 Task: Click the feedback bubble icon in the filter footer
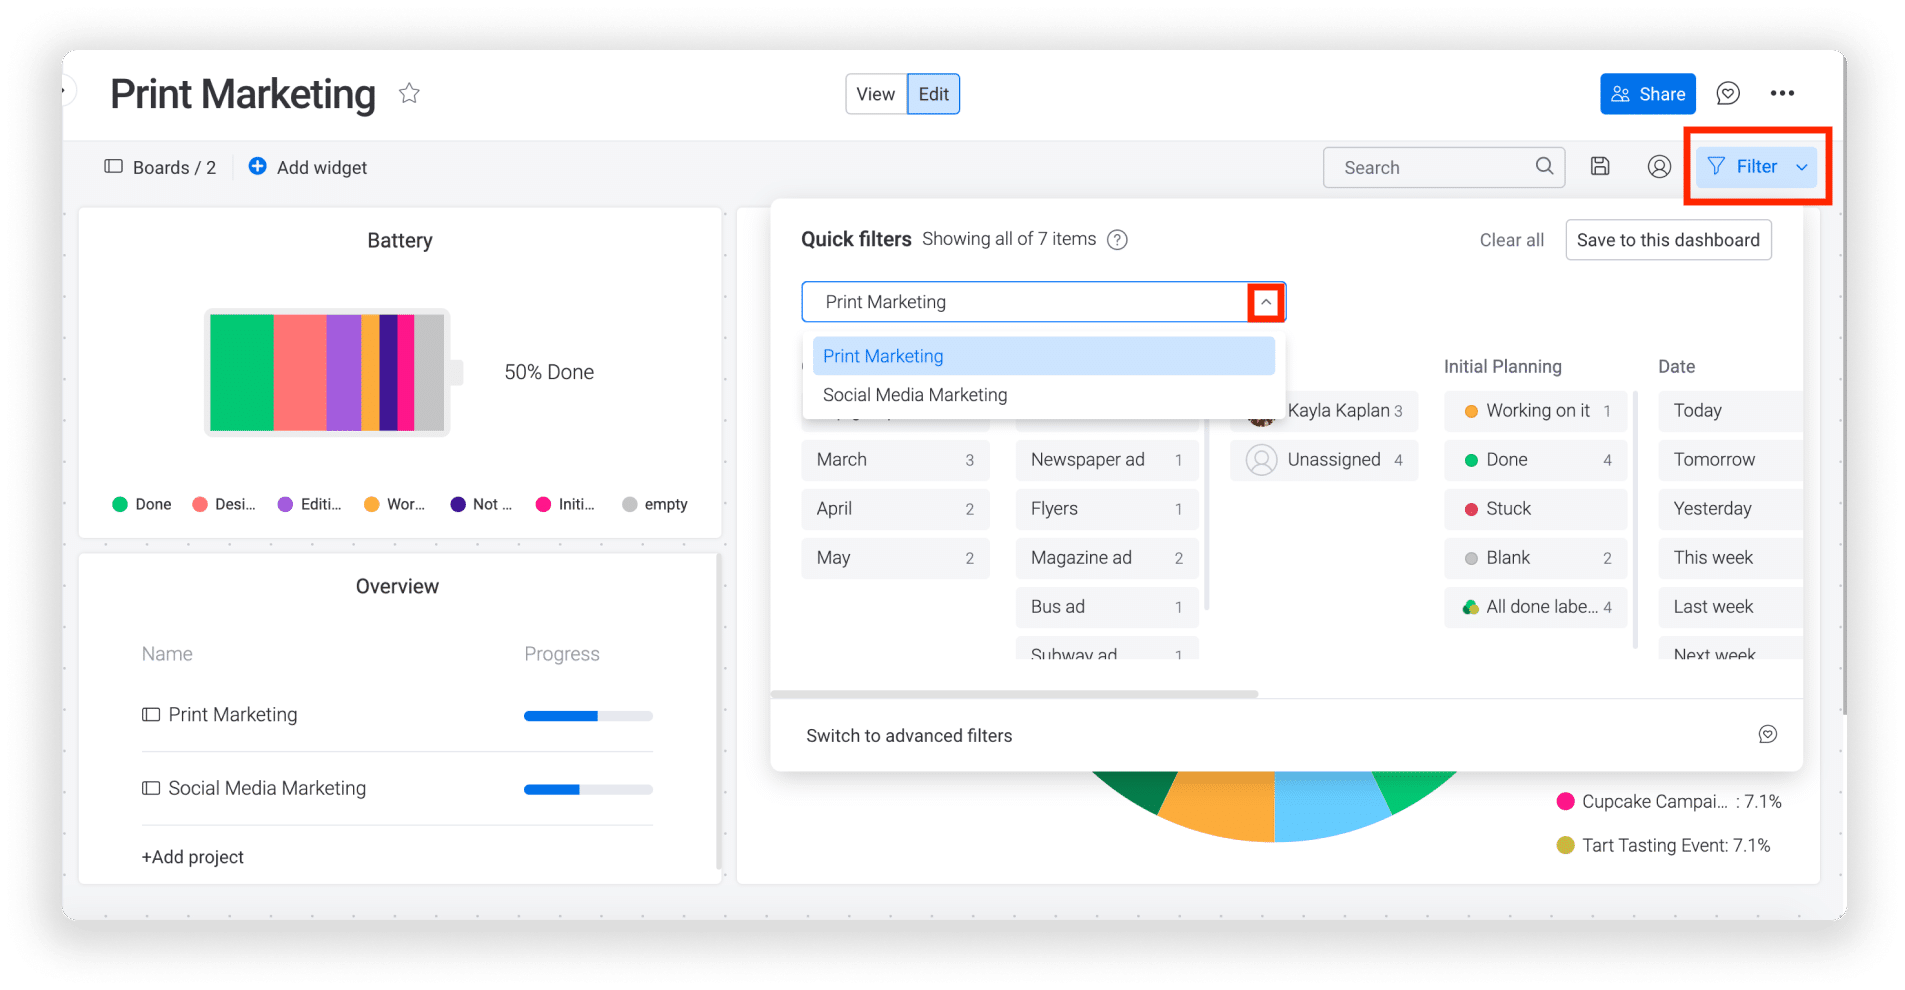1768,734
